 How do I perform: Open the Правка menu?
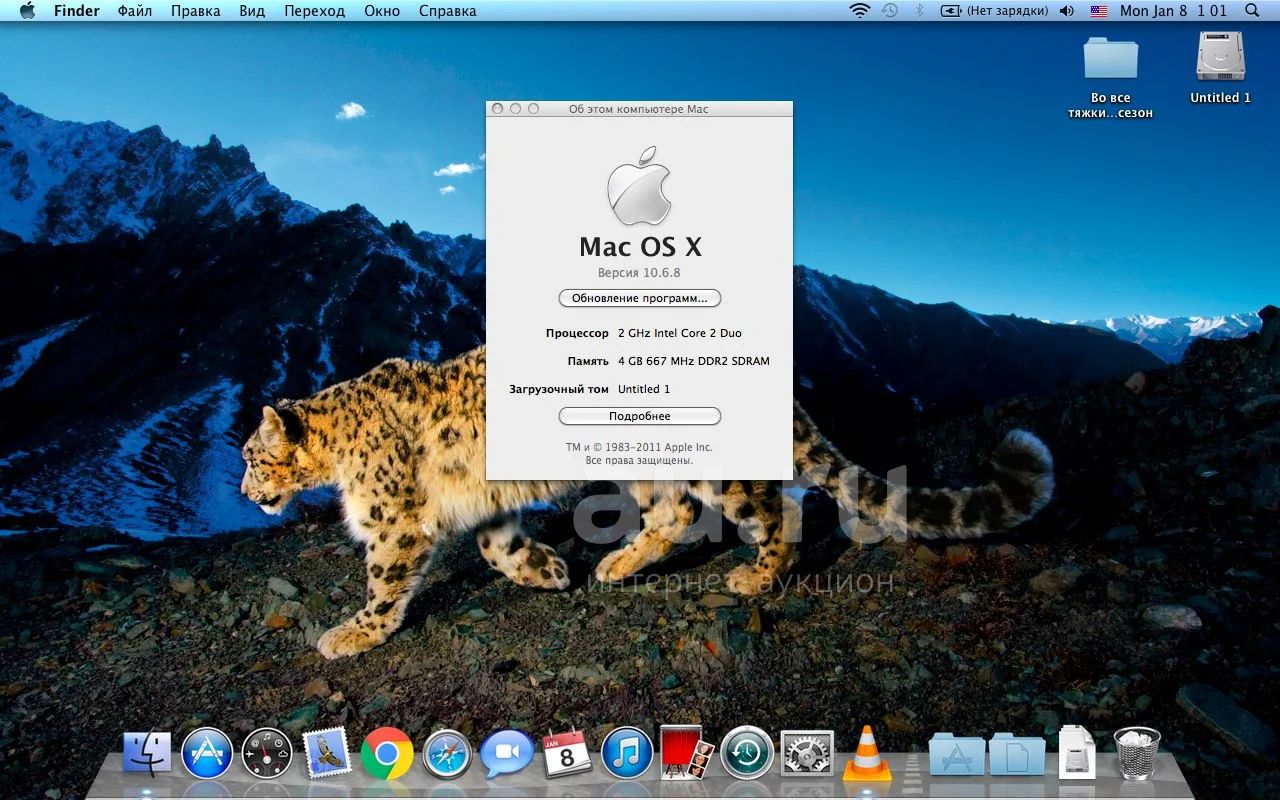[x=196, y=11]
